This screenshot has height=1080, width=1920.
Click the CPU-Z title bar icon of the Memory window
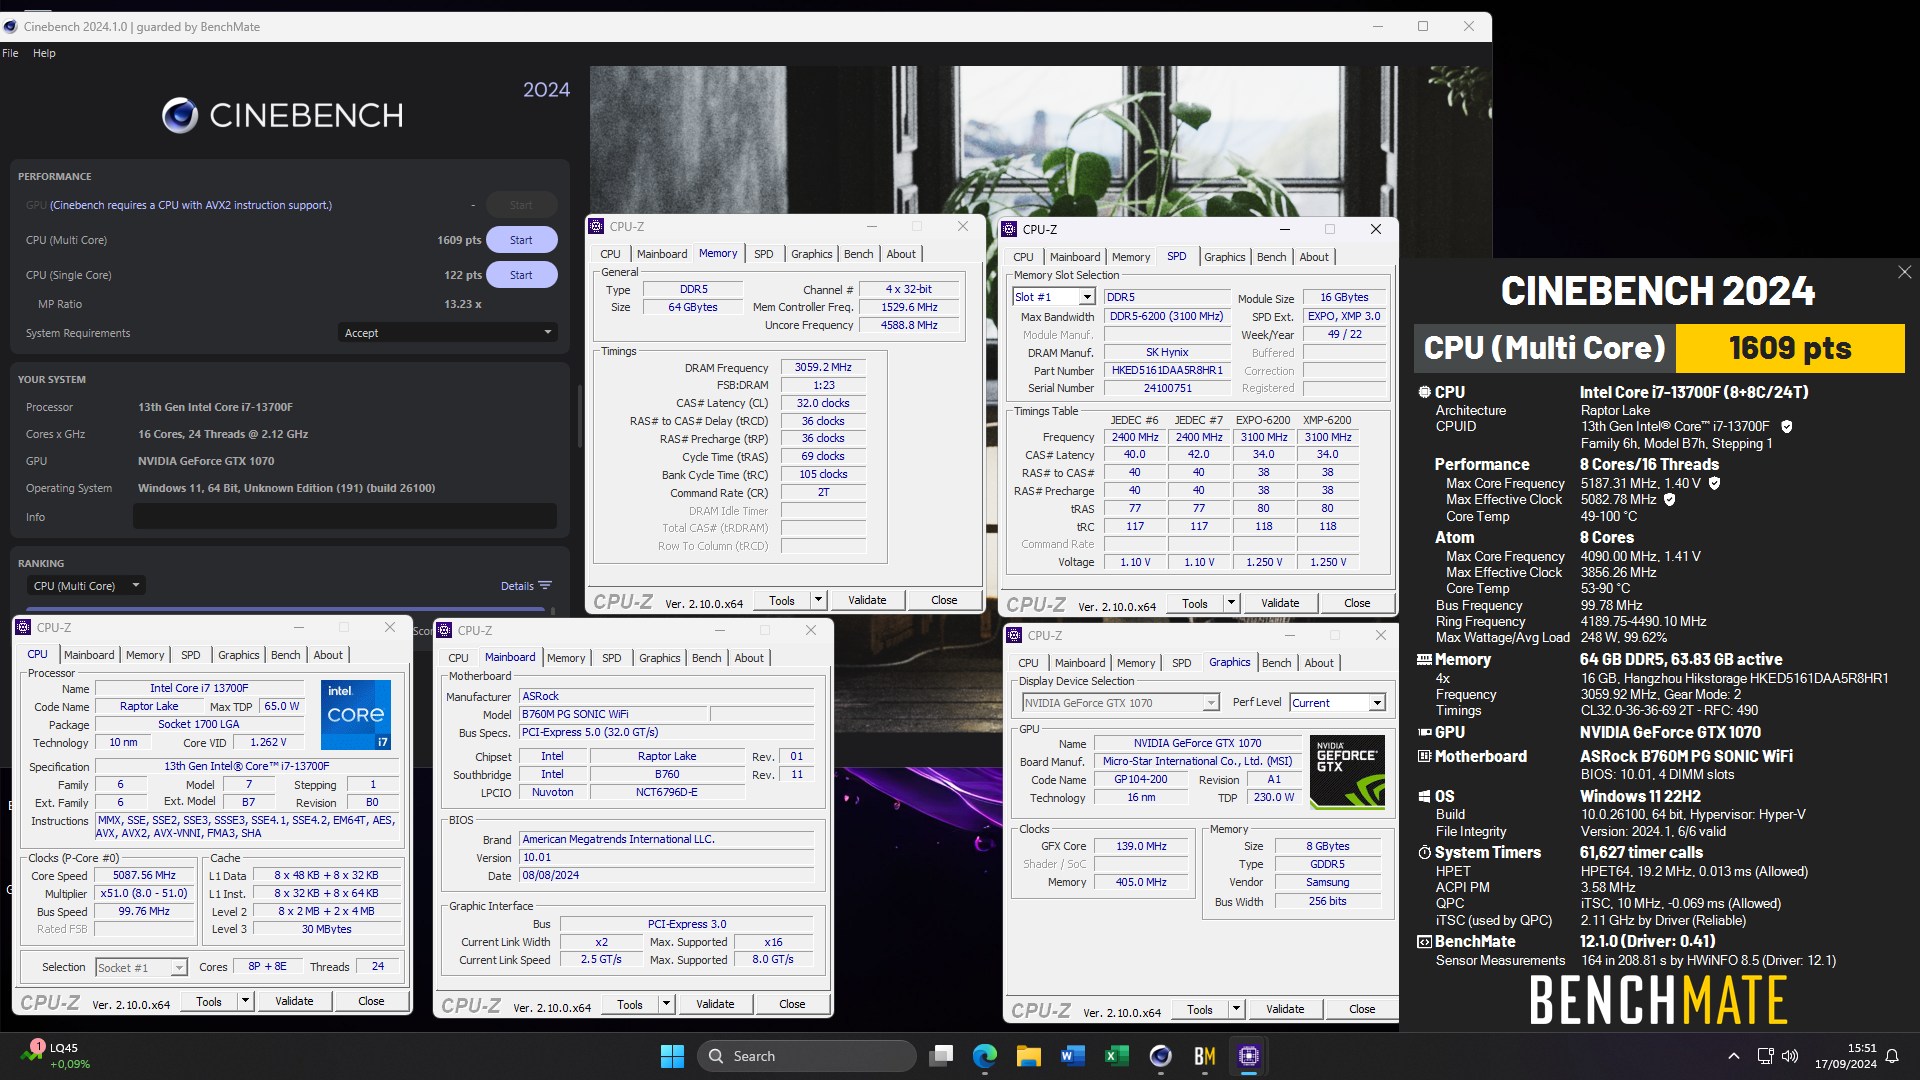coord(596,226)
